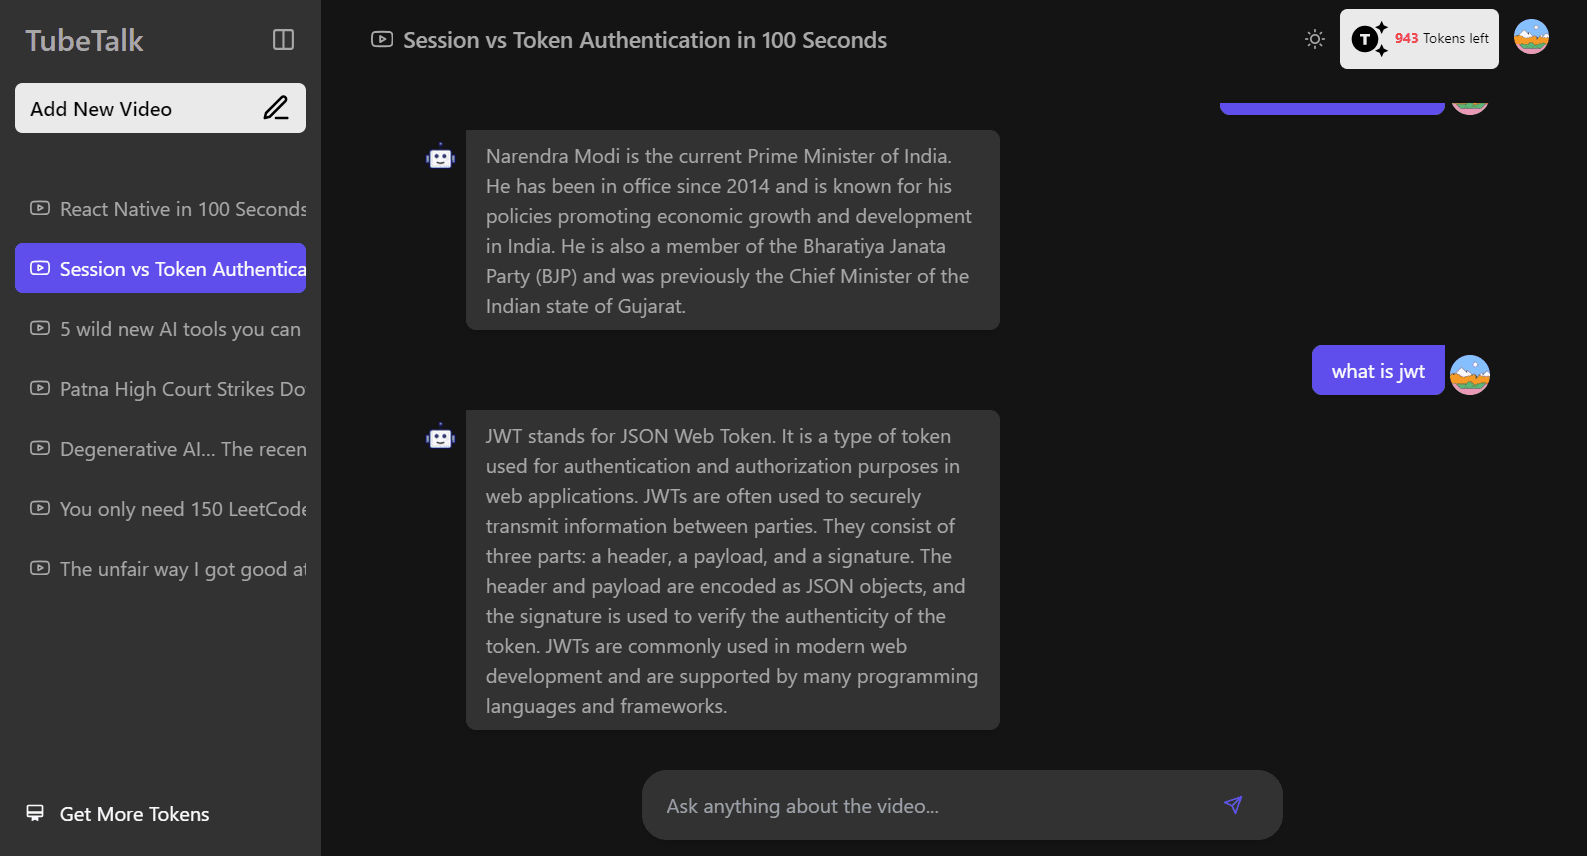
Task: Click the bot avatar beside JWT answer
Action: (441, 437)
